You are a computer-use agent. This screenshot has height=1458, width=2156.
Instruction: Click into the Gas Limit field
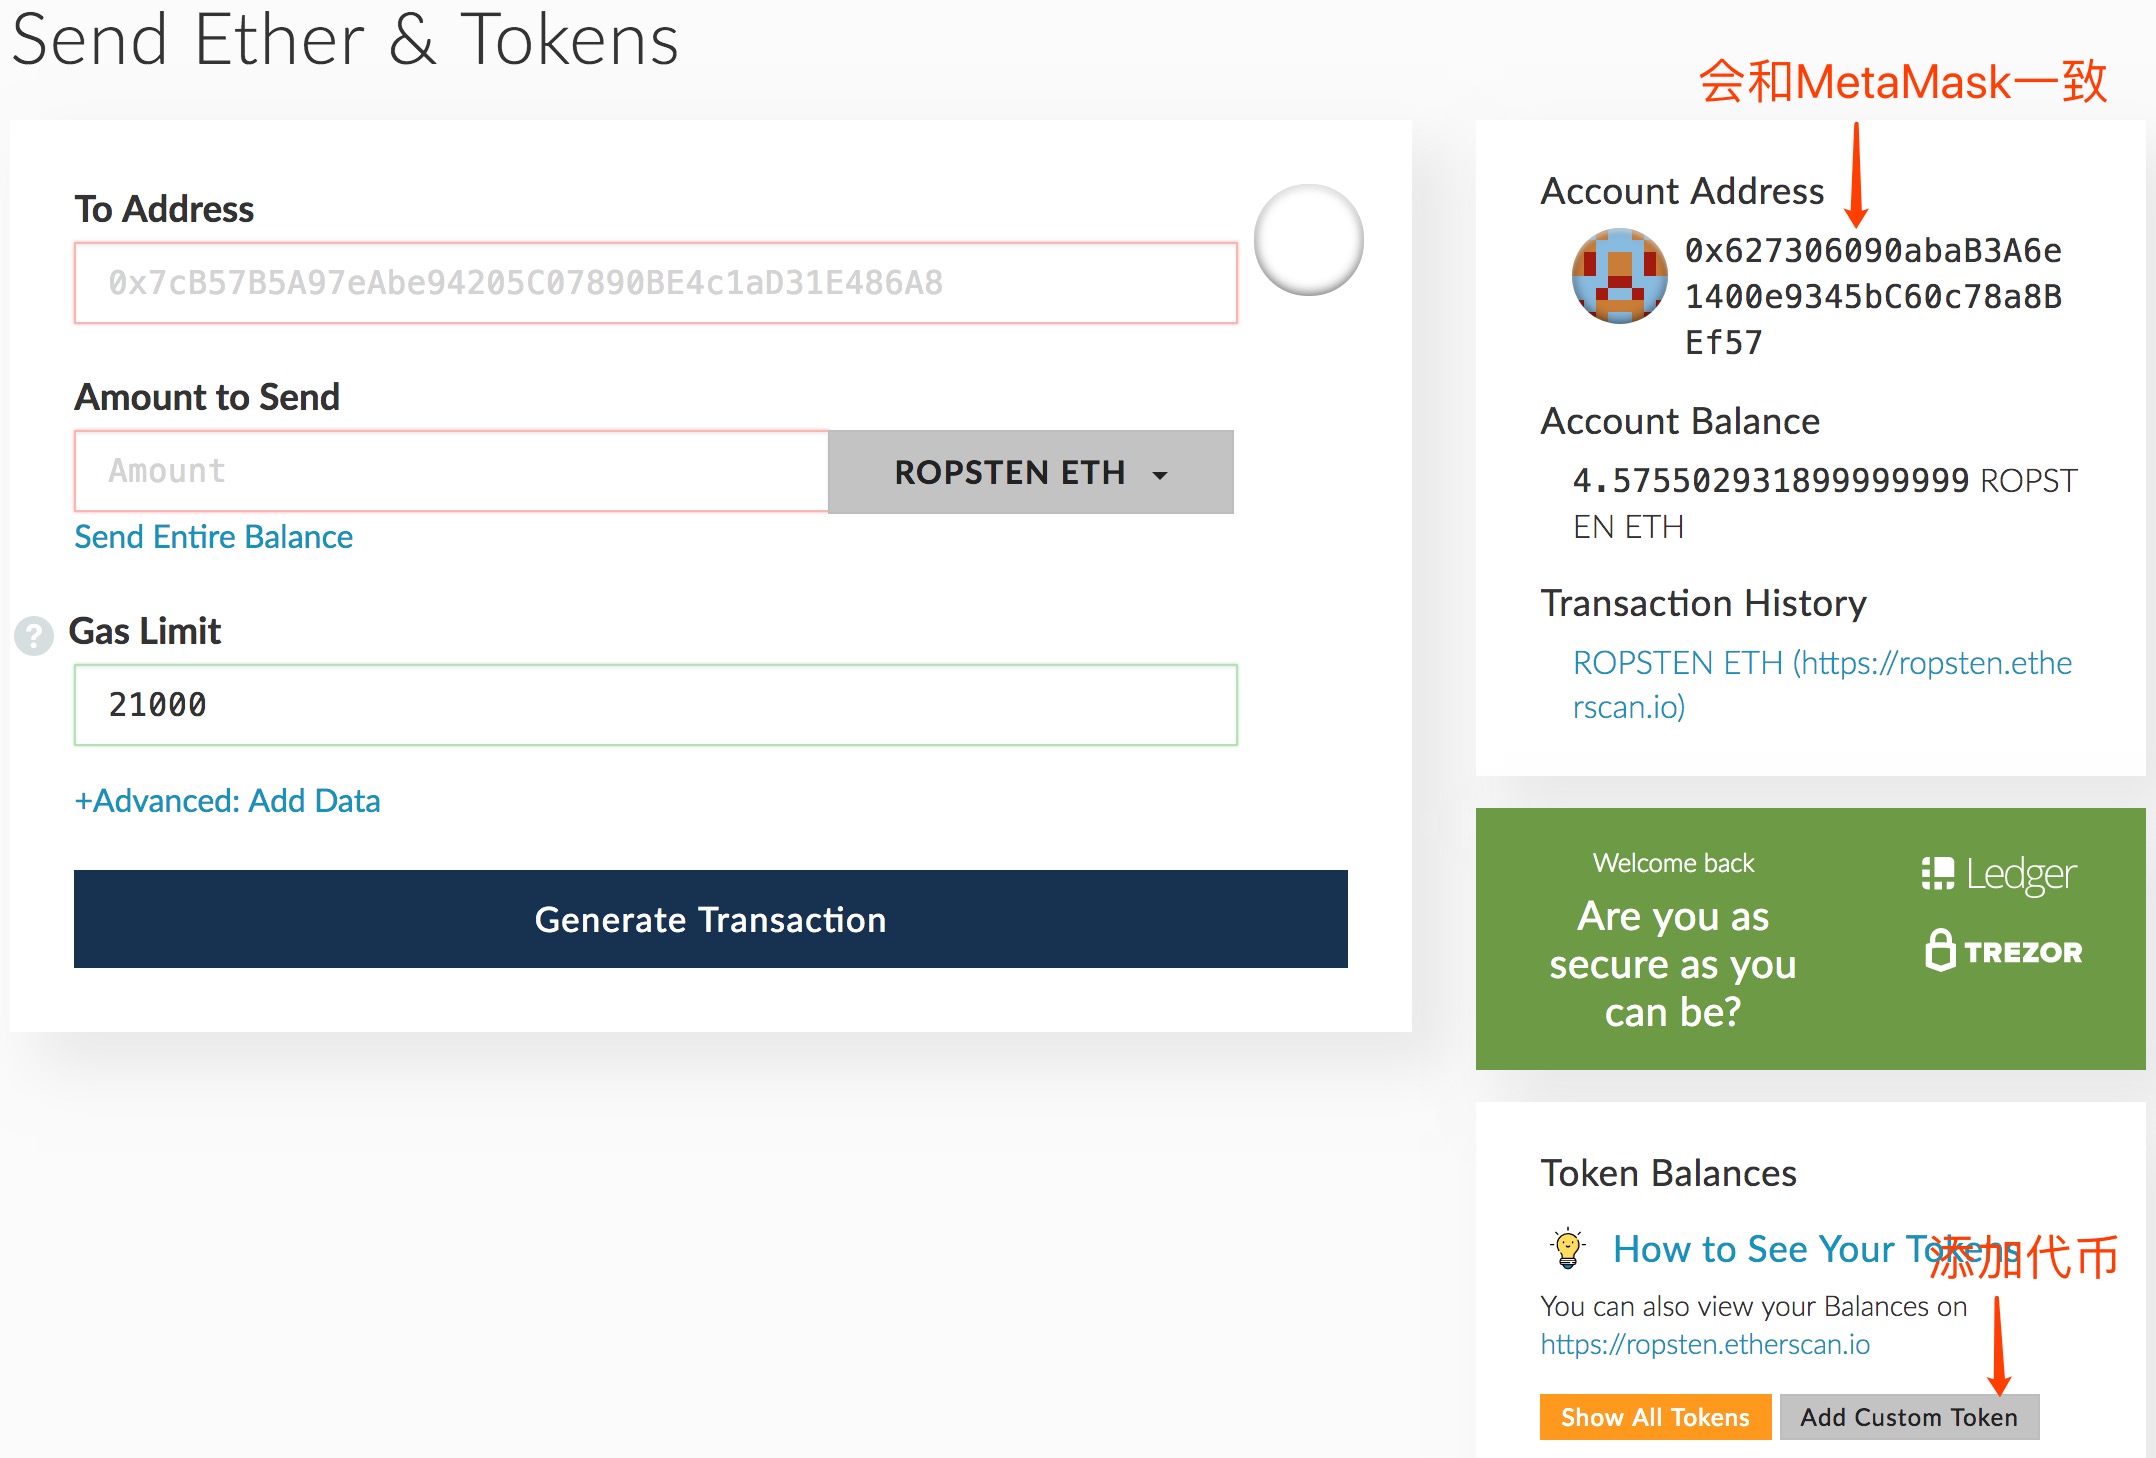point(656,705)
